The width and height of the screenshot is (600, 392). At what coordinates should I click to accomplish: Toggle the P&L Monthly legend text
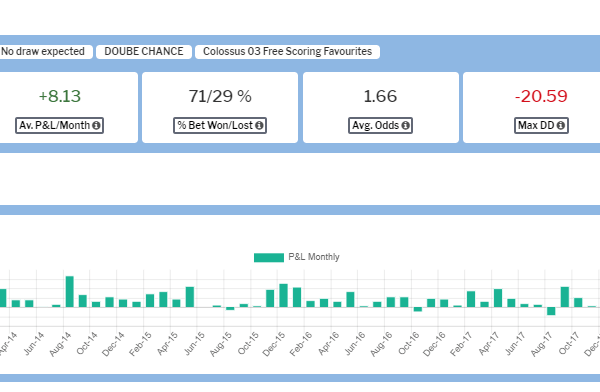pos(314,257)
